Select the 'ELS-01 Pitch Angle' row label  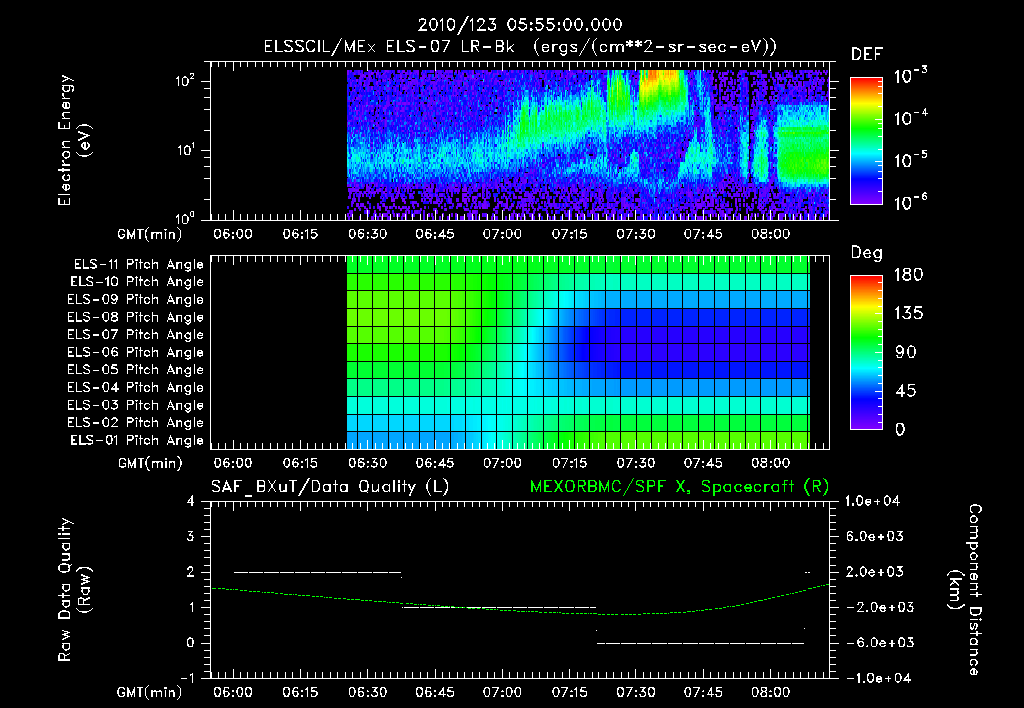point(137,440)
